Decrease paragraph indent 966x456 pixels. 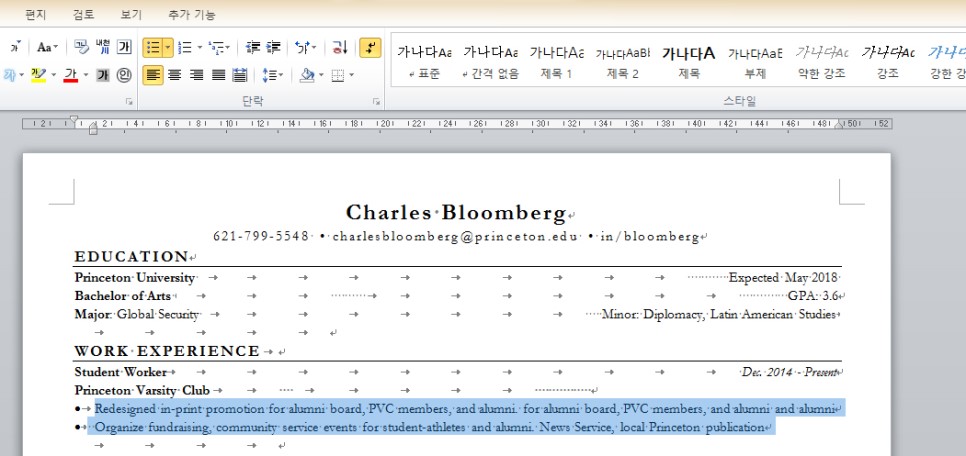(252, 47)
